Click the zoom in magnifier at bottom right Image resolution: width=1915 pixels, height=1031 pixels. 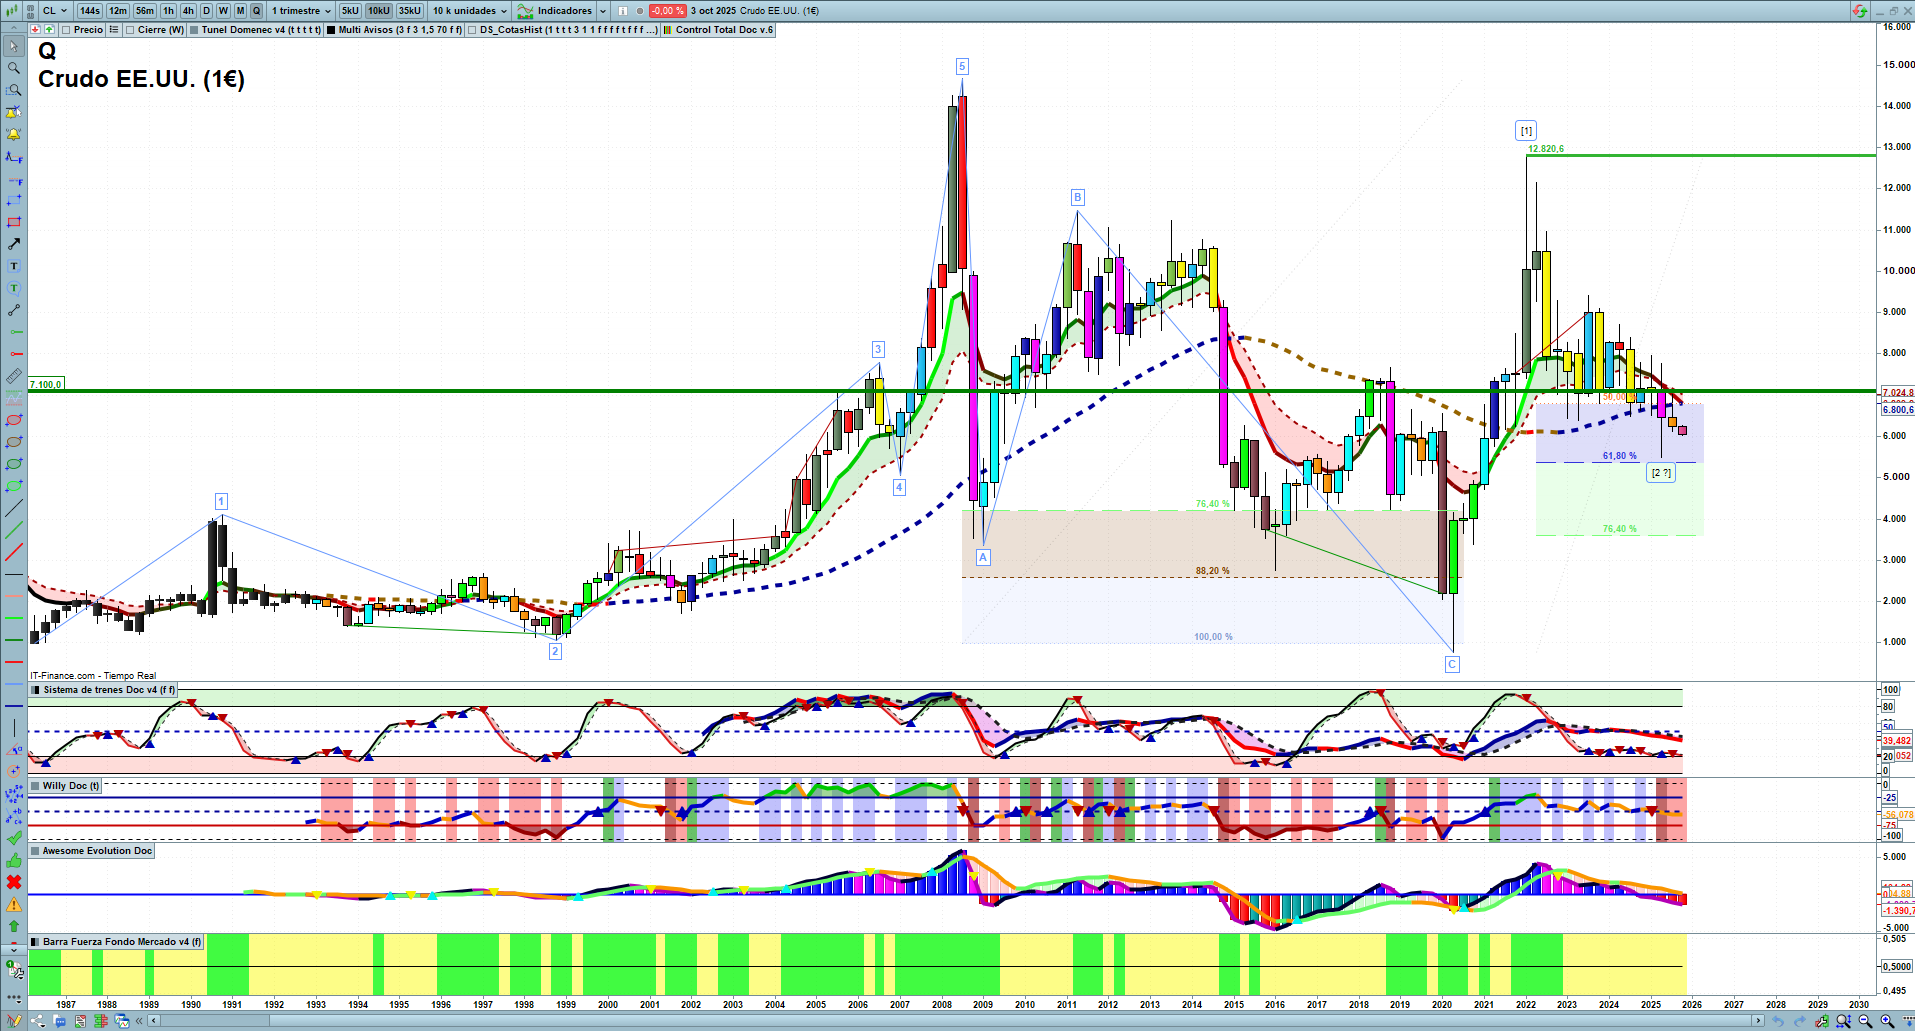point(1887,1021)
